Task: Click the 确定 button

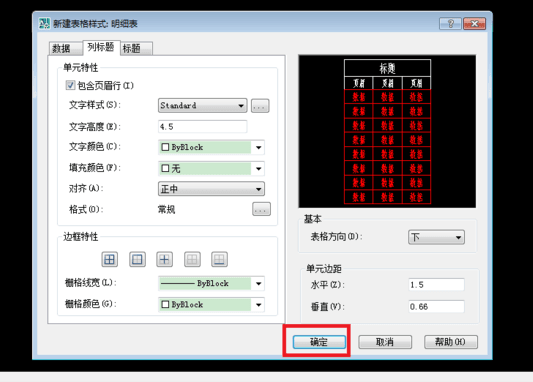Action: 319,342
